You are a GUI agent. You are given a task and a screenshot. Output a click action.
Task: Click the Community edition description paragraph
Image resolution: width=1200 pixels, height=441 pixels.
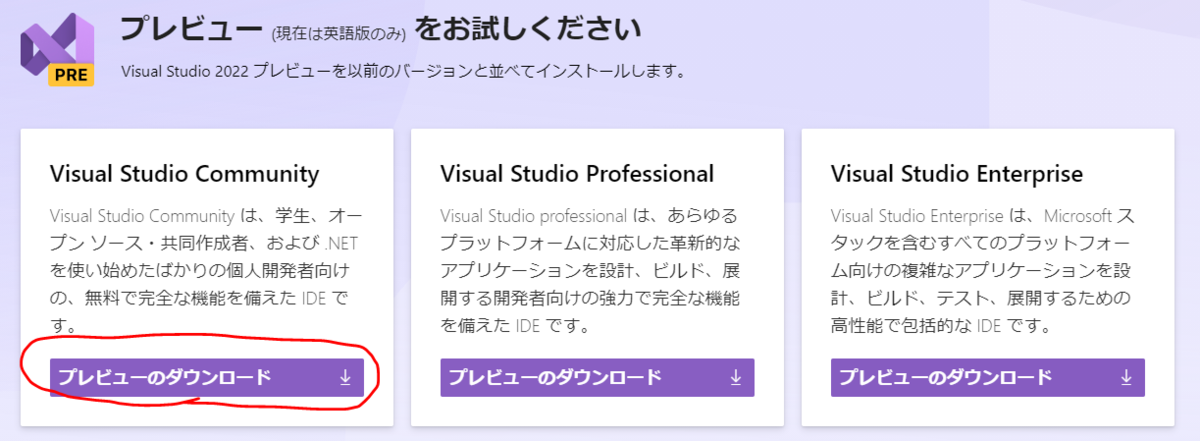point(205,271)
